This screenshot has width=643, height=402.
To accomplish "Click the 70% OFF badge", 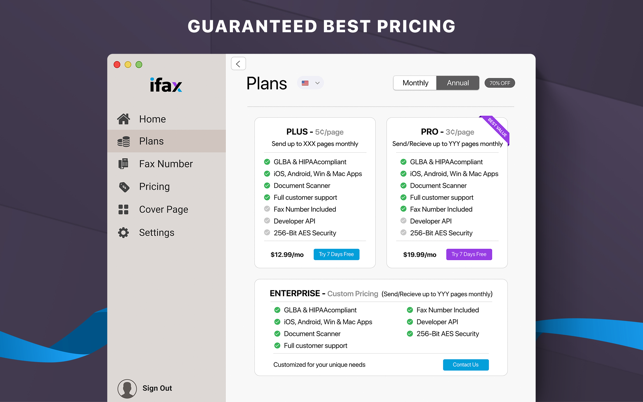I will [x=499, y=83].
